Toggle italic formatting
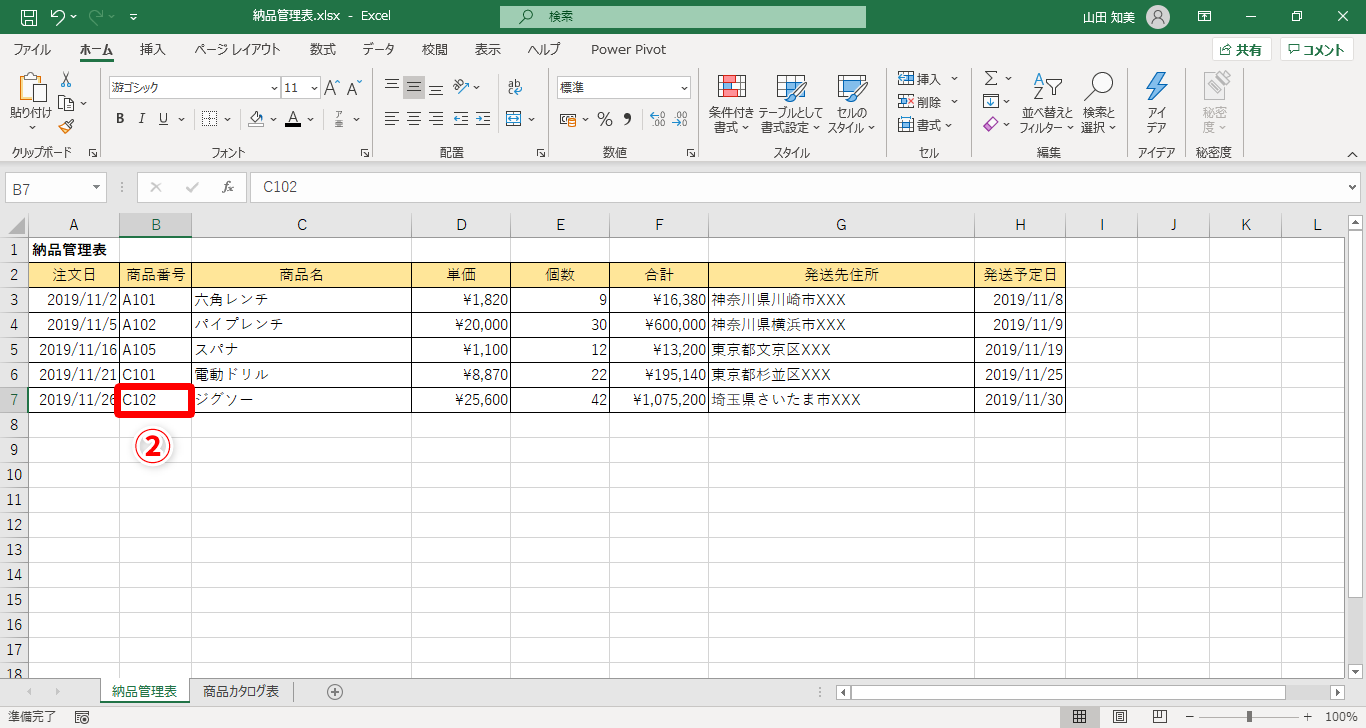The image size is (1366, 728). coord(142,119)
